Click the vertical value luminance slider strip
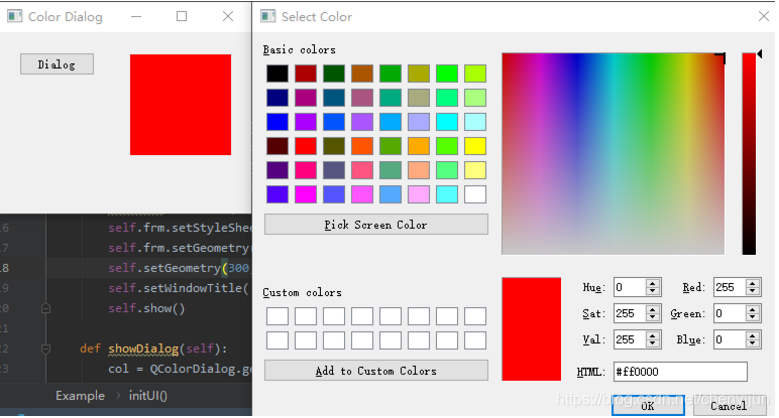Image resolution: width=779 pixels, height=418 pixels. pyautogui.click(x=749, y=154)
